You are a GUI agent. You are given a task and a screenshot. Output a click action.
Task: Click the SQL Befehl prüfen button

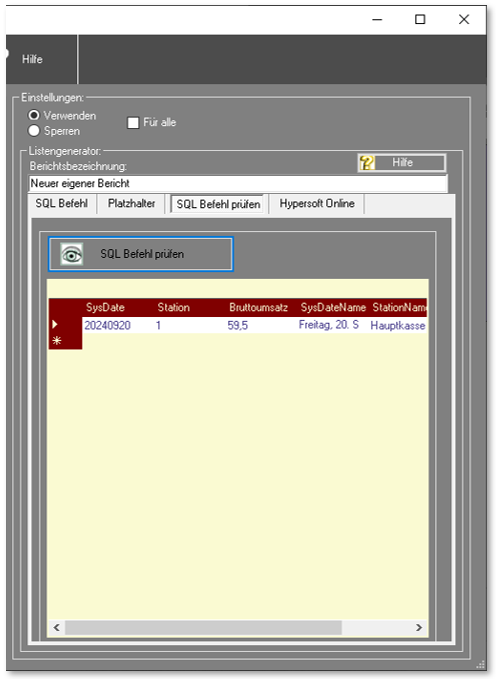[x=141, y=254]
